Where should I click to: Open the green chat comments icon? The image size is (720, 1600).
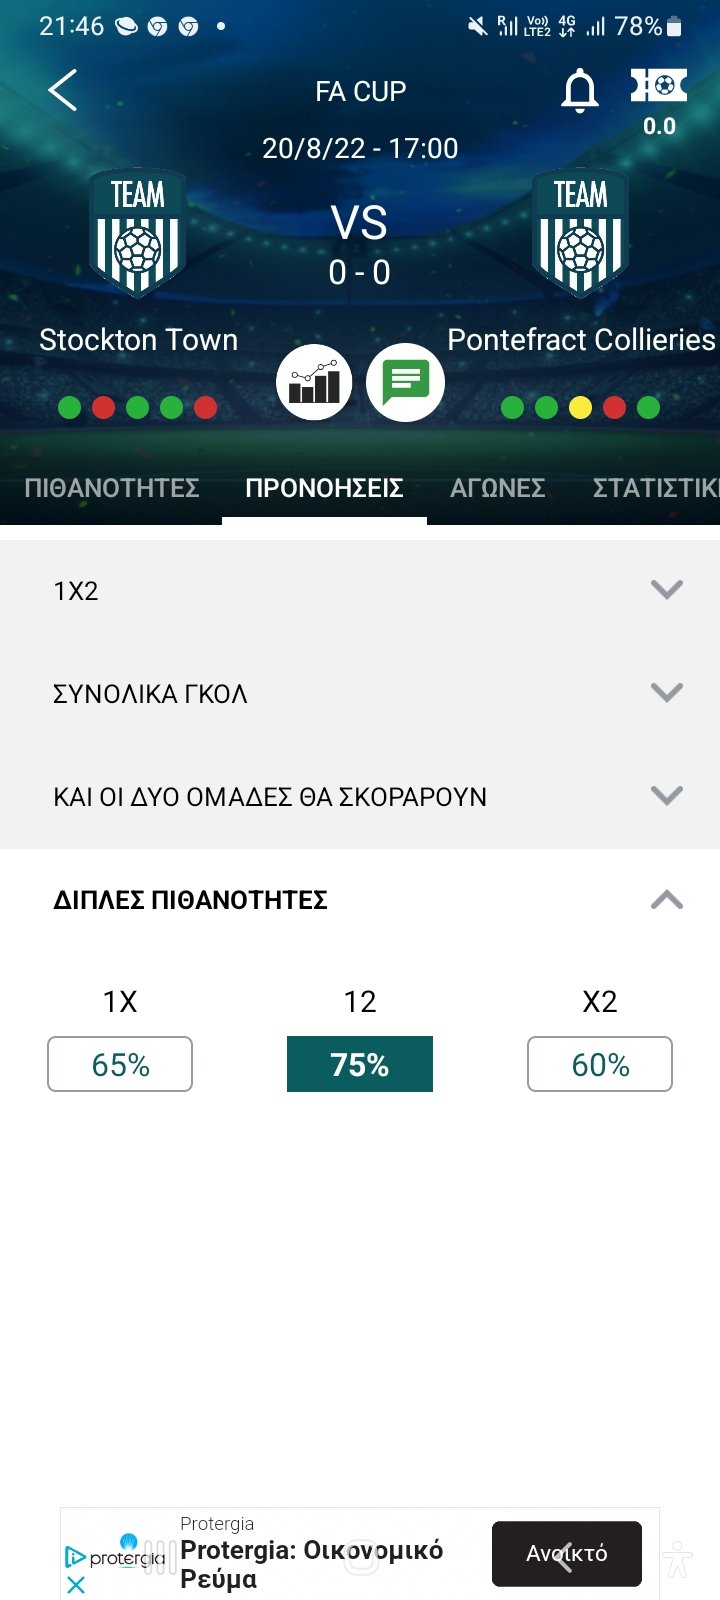click(x=405, y=383)
